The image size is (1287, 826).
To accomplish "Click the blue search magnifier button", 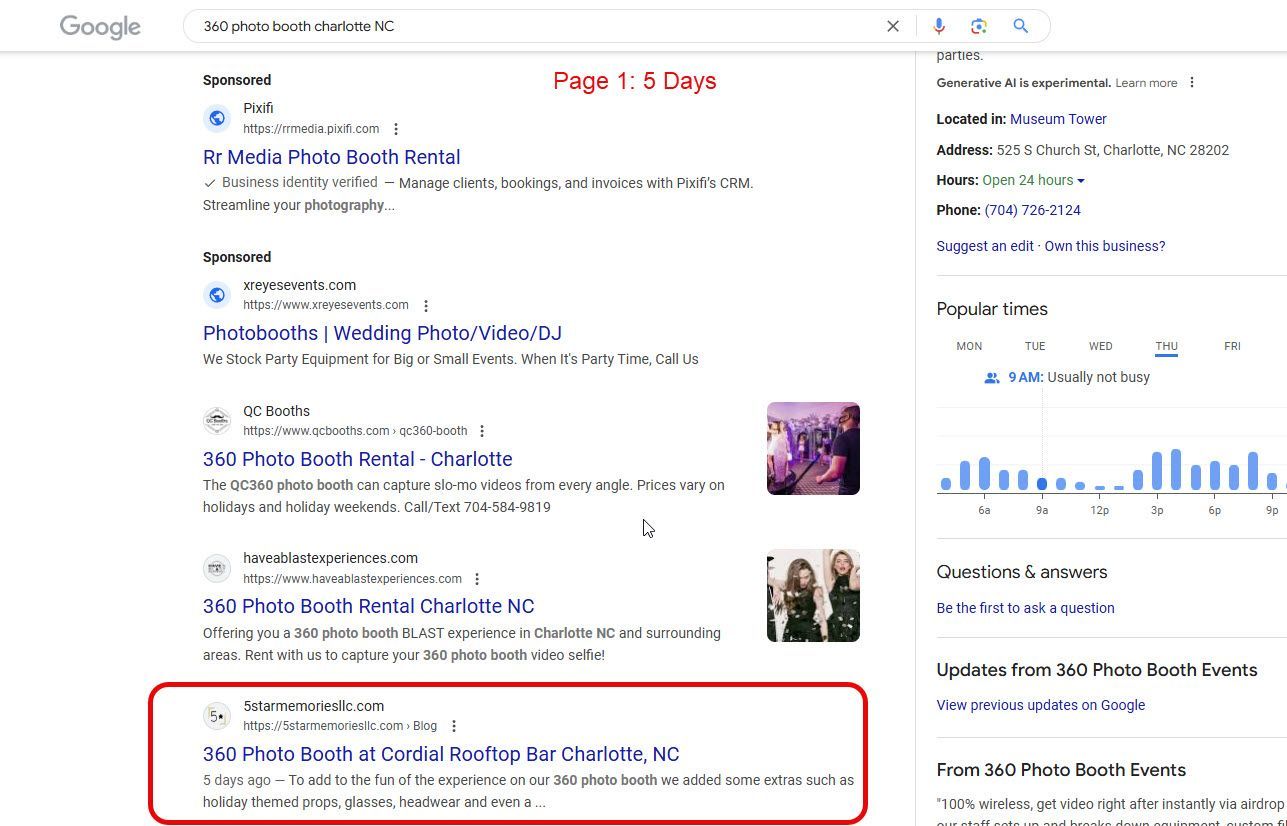I will (x=1021, y=26).
